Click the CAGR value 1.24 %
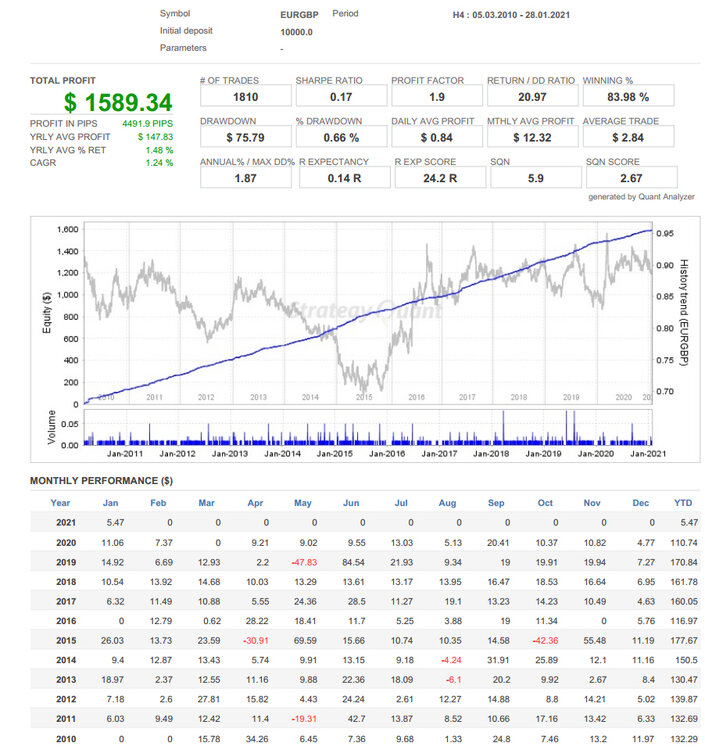 (159, 163)
